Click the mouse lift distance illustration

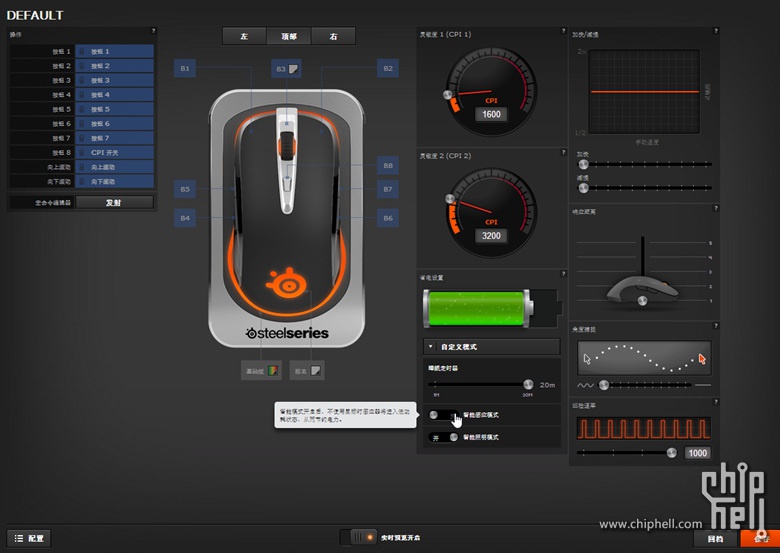pyautogui.click(x=642, y=288)
